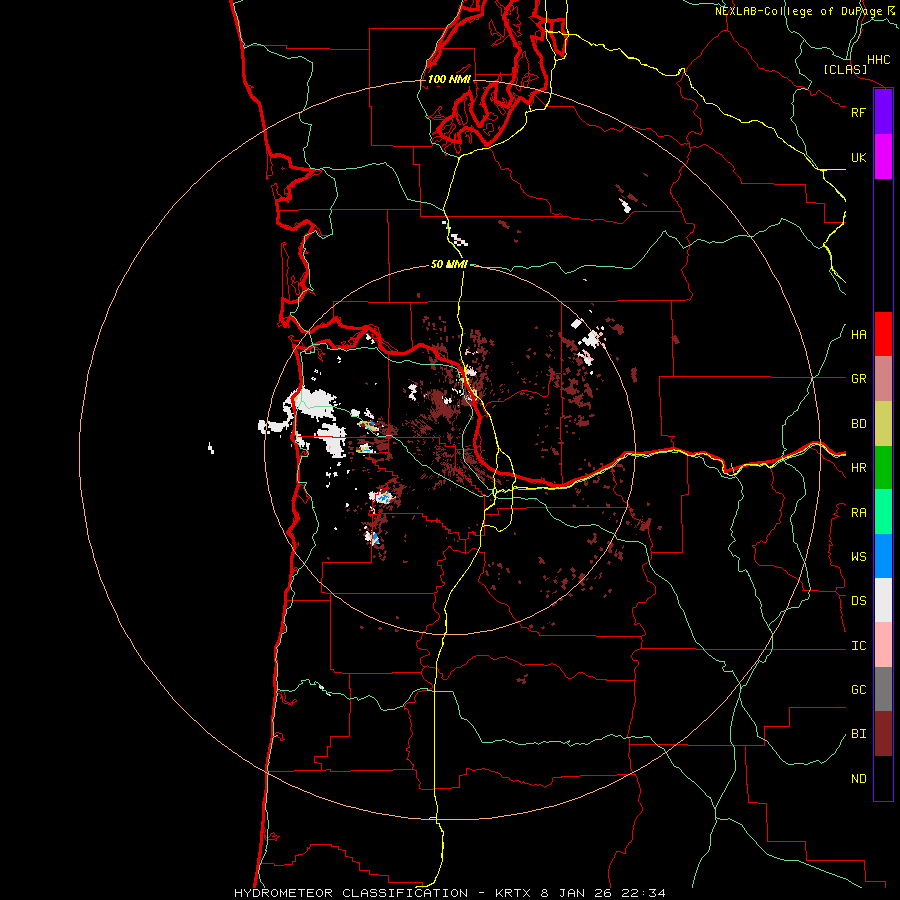Click the GC legend label
900x900 pixels.
(x=858, y=690)
